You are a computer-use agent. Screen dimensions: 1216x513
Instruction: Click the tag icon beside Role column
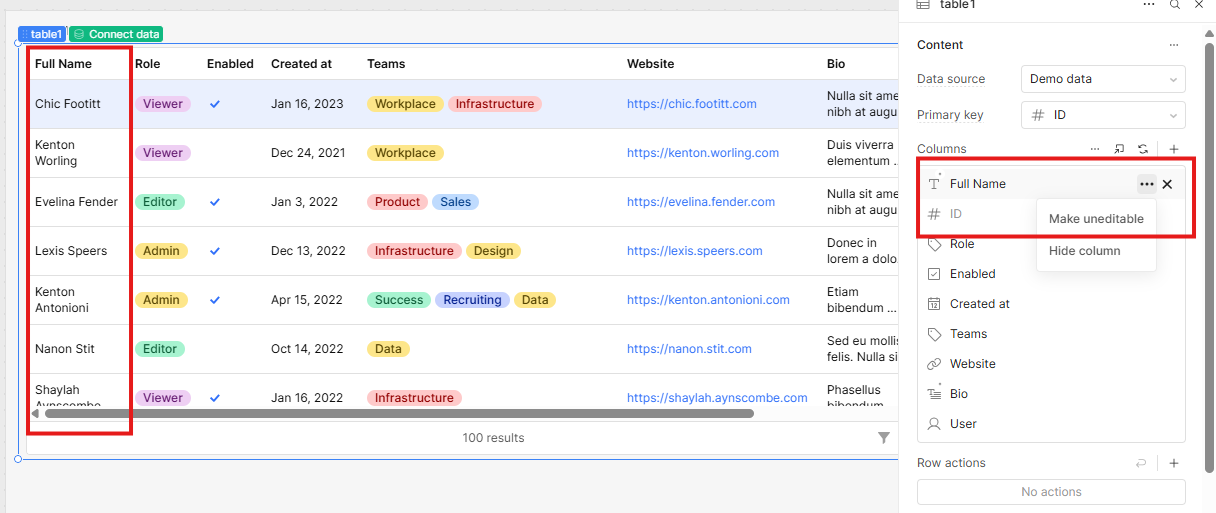point(934,244)
